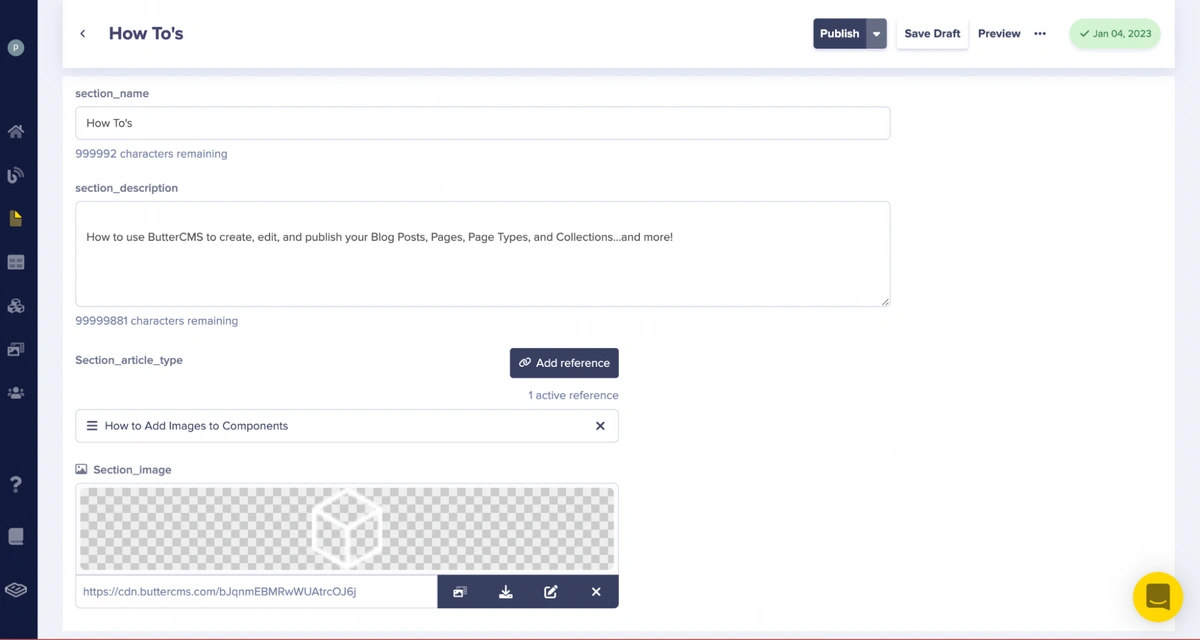Go back using the left chevron
The image size is (1200, 640).
tap(83, 34)
